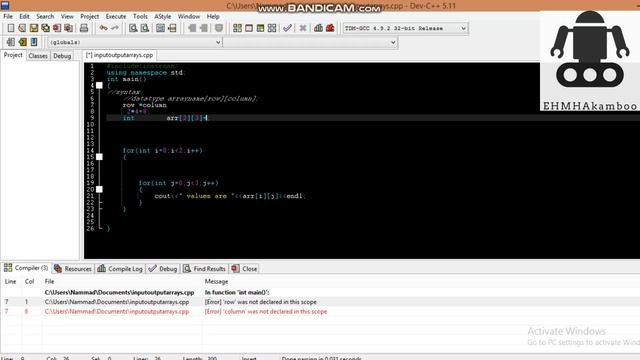Viewport: 640px width, 360px height.
Task: Open the Edit menu
Action: click(24, 16)
